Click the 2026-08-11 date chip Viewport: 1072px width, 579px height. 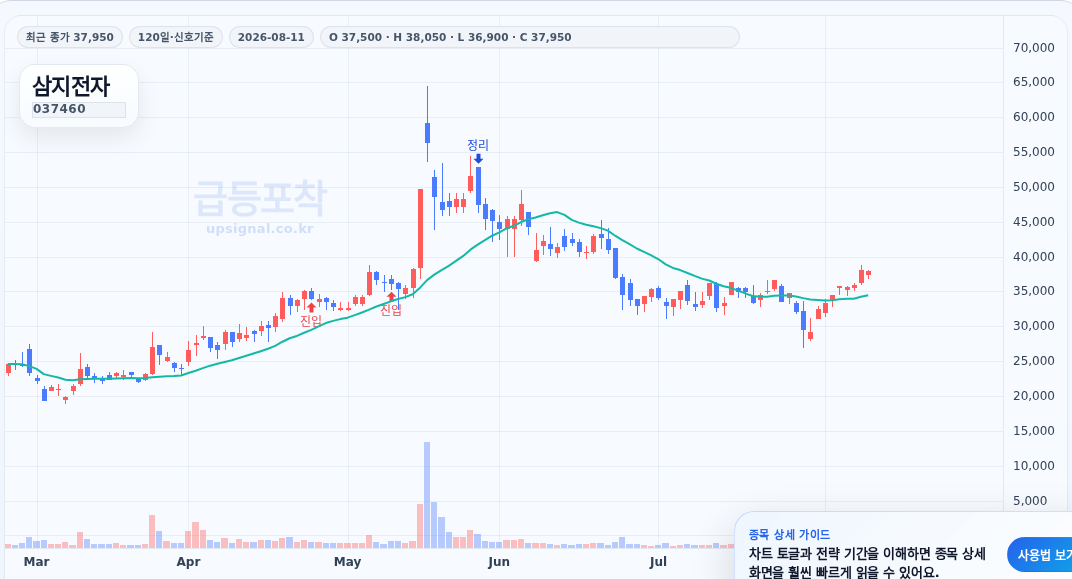pos(271,37)
